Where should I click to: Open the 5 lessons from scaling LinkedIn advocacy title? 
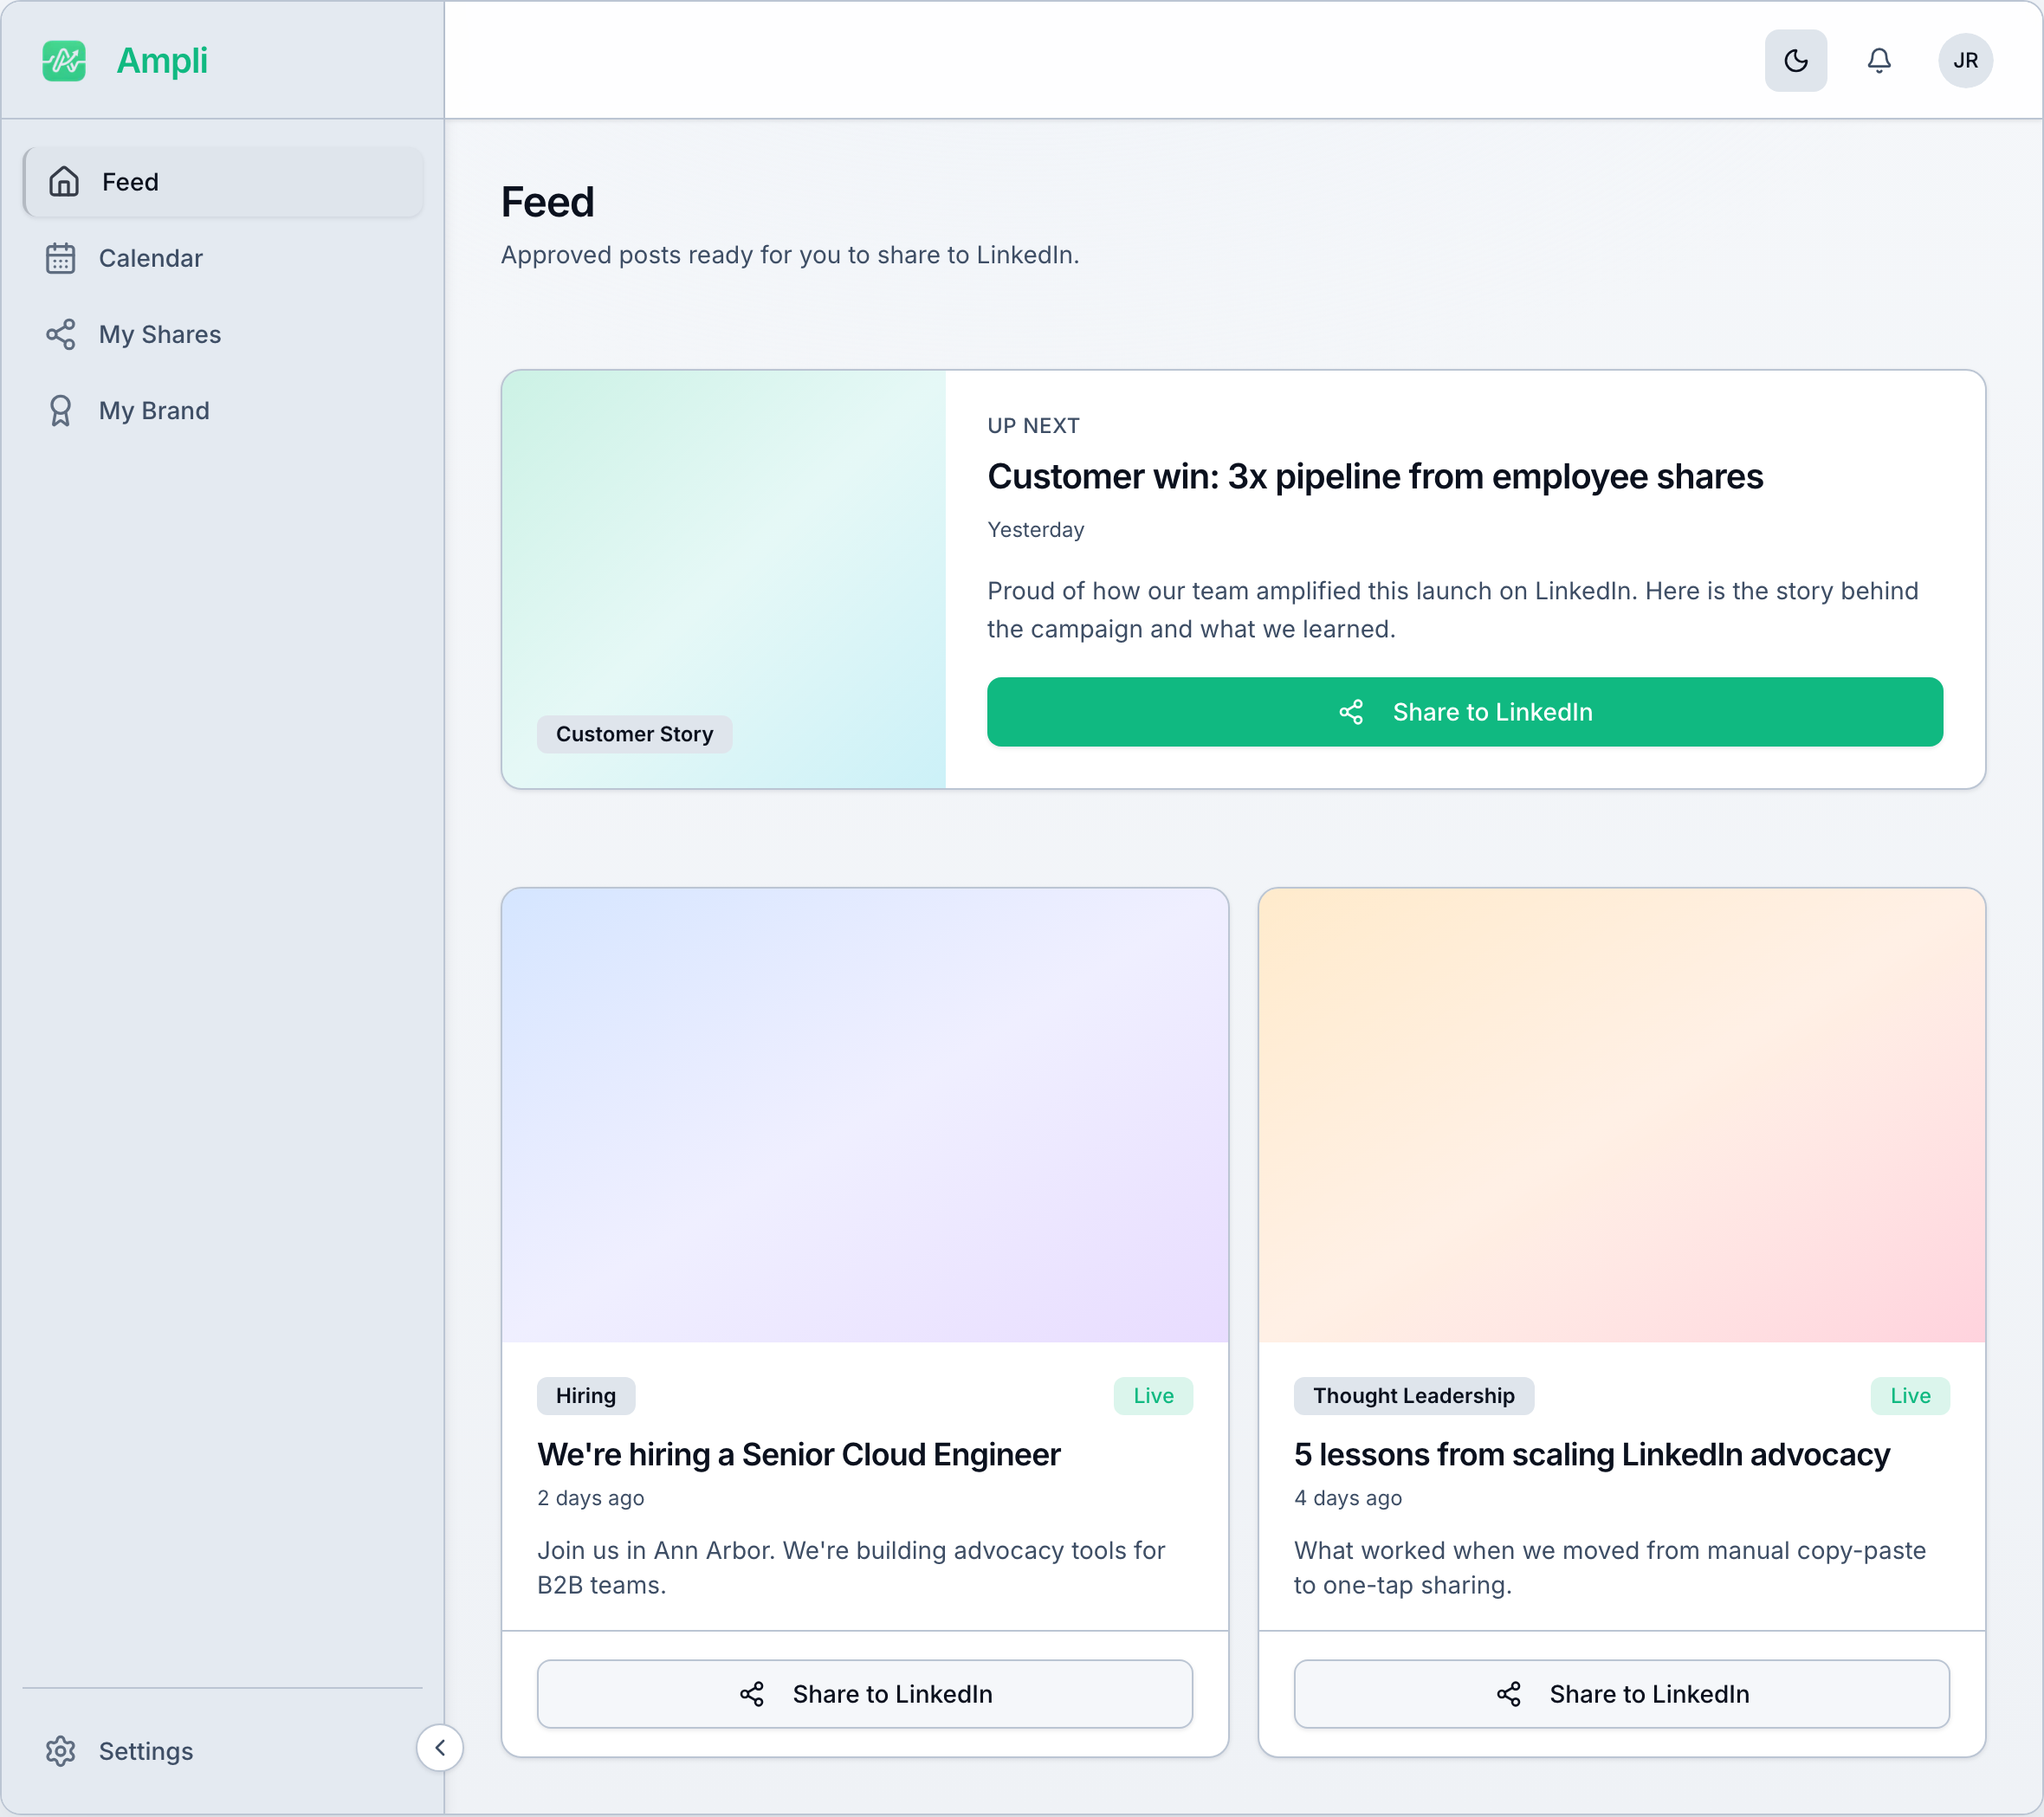[x=1592, y=1455]
